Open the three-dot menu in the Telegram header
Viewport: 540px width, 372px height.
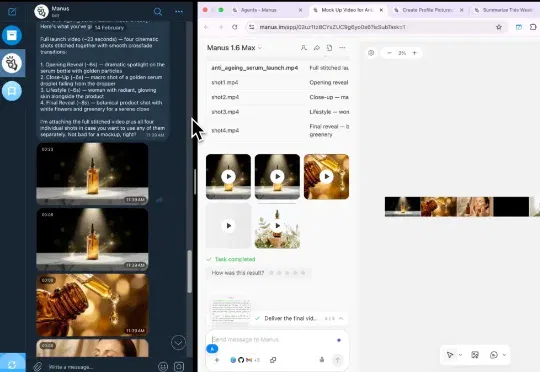(x=179, y=12)
